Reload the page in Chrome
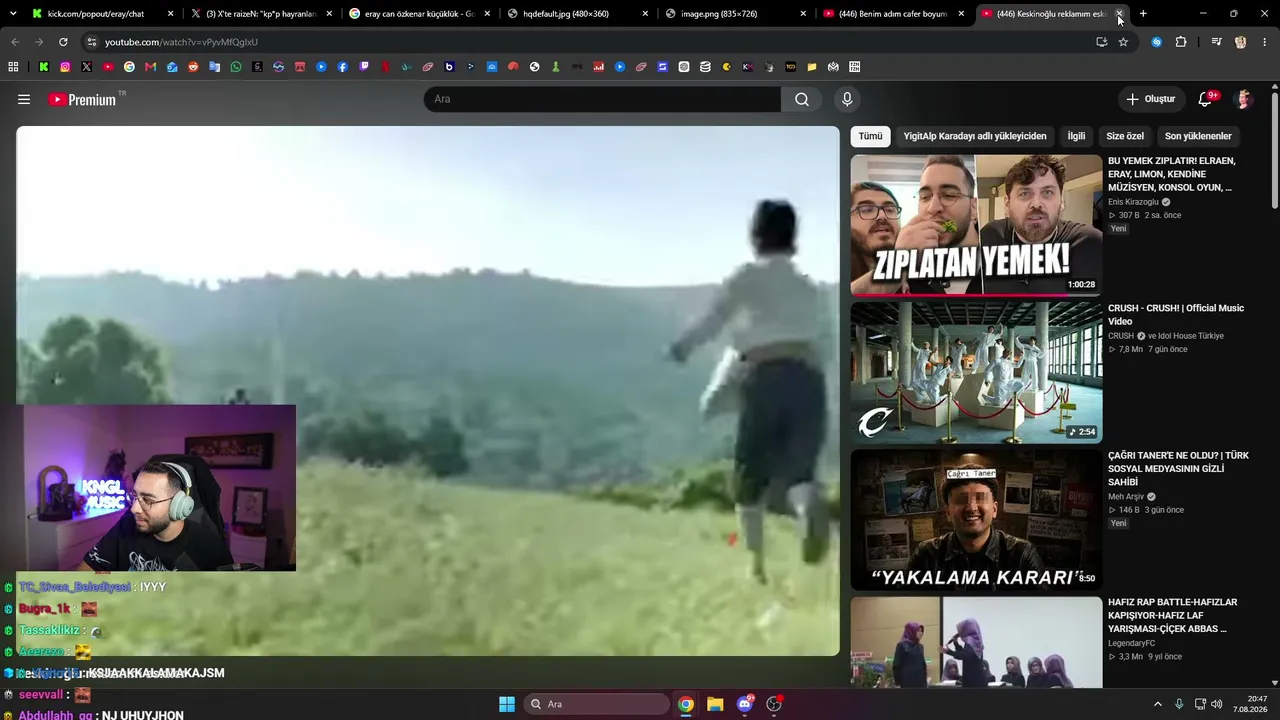The height and width of the screenshot is (720, 1280). (x=63, y=42)
